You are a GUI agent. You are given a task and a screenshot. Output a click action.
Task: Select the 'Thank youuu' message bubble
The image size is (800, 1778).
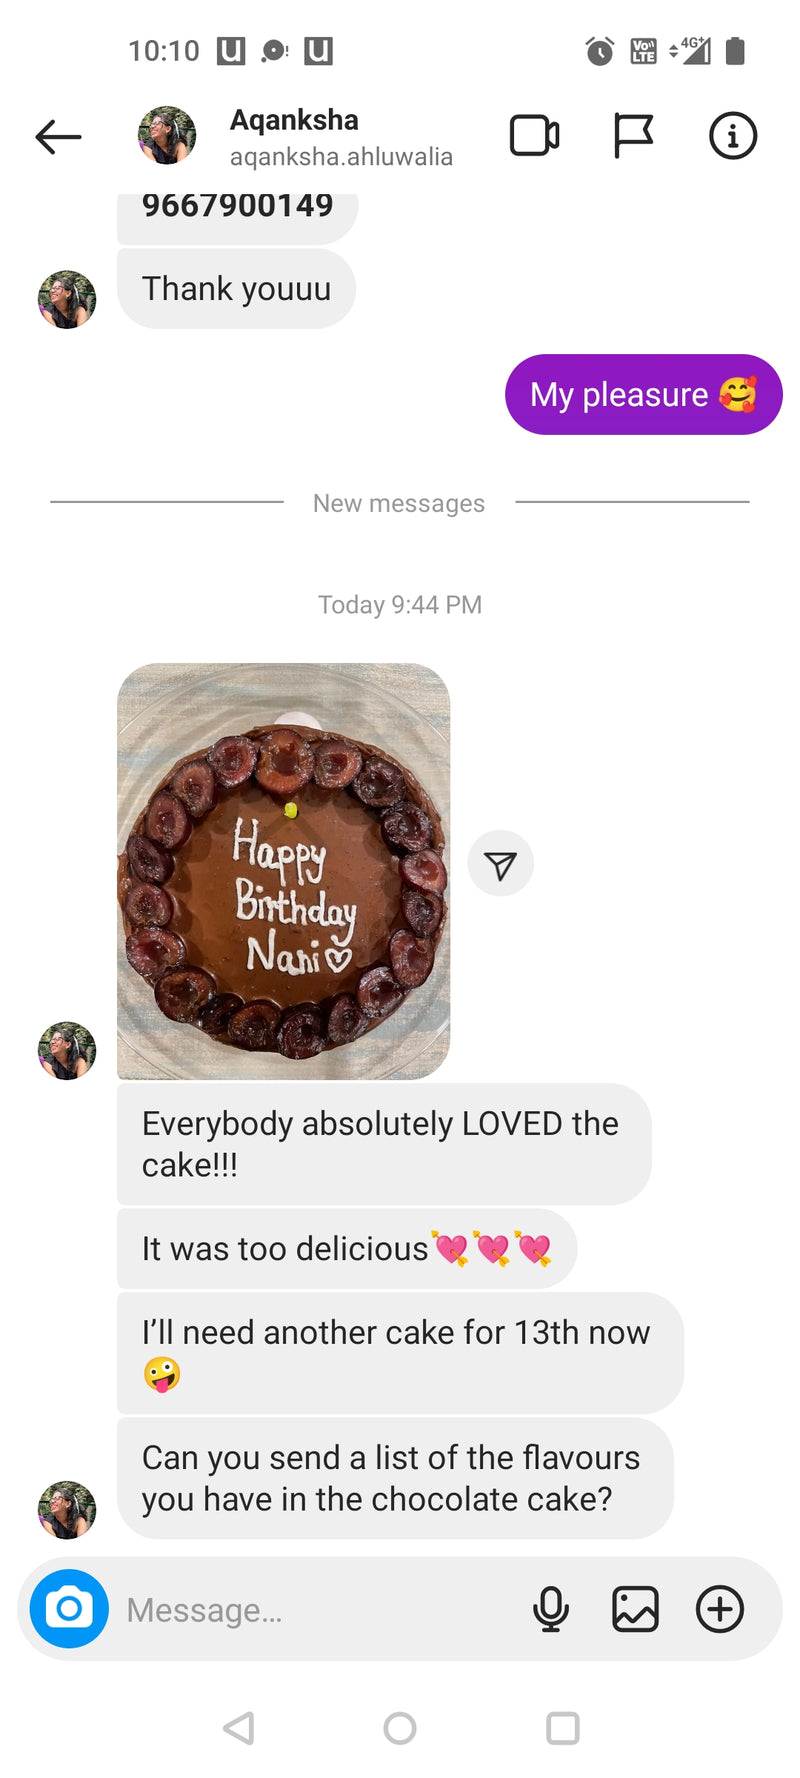[x=237, y=289]
